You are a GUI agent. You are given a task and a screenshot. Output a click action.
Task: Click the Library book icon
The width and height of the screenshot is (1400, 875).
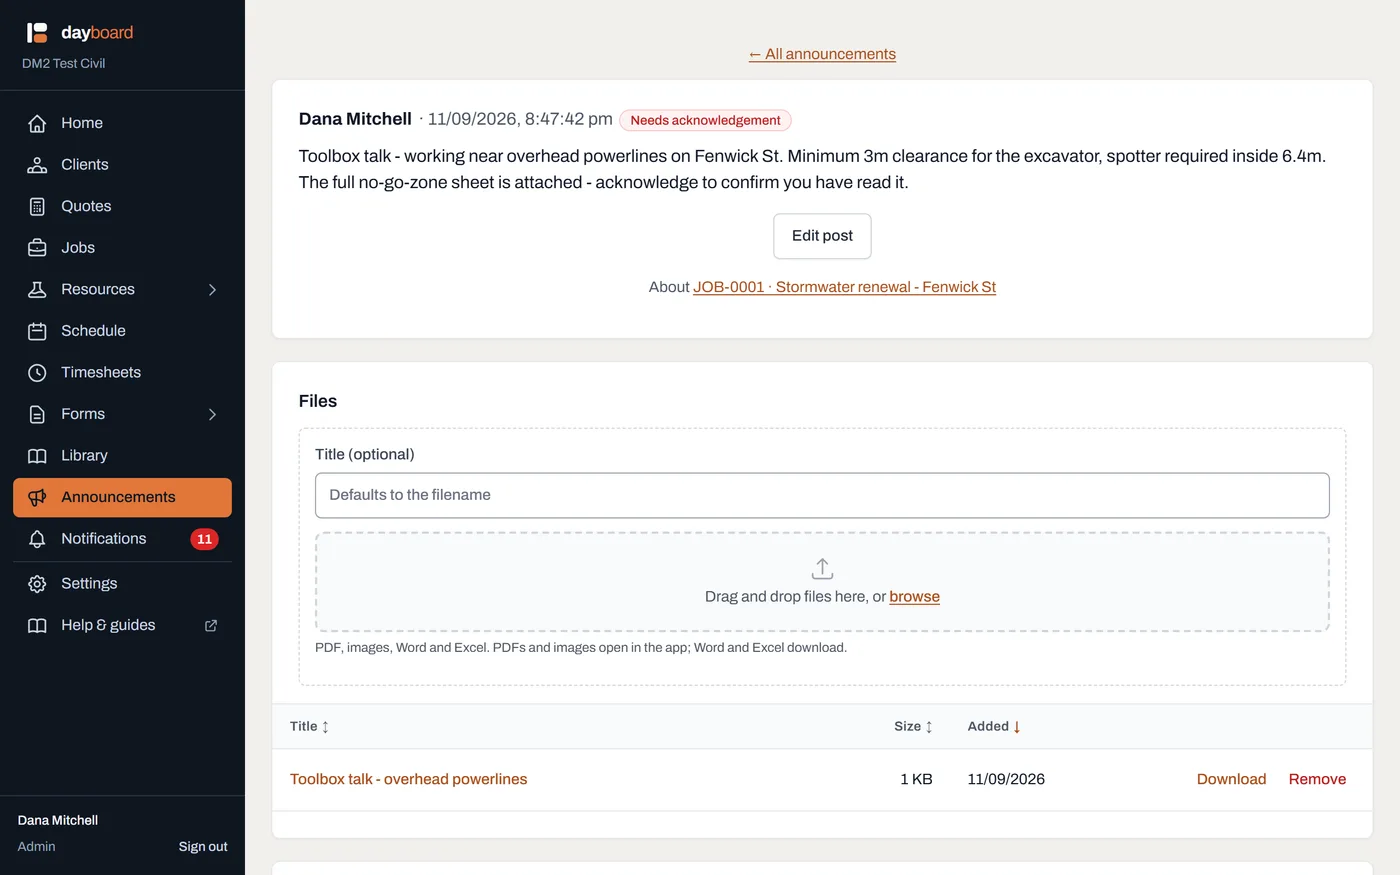[37, 456]
